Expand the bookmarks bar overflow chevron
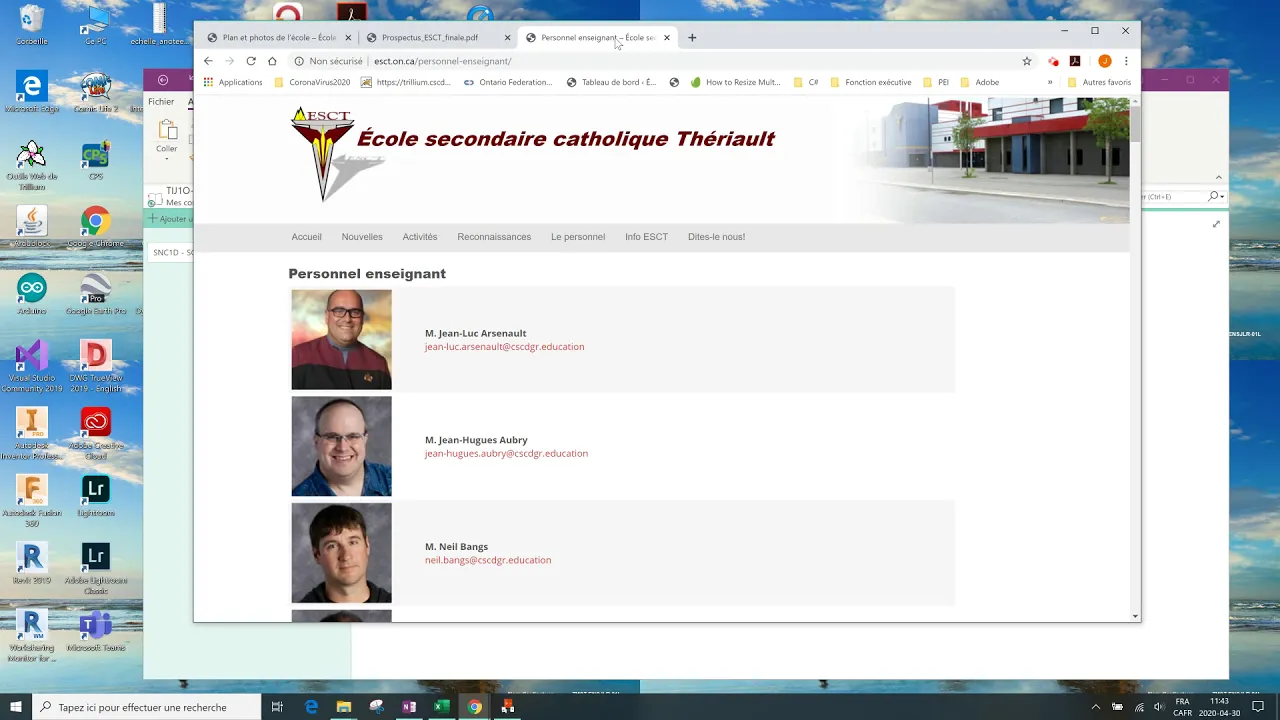1280x720 pixels. tap(1050, 82)
